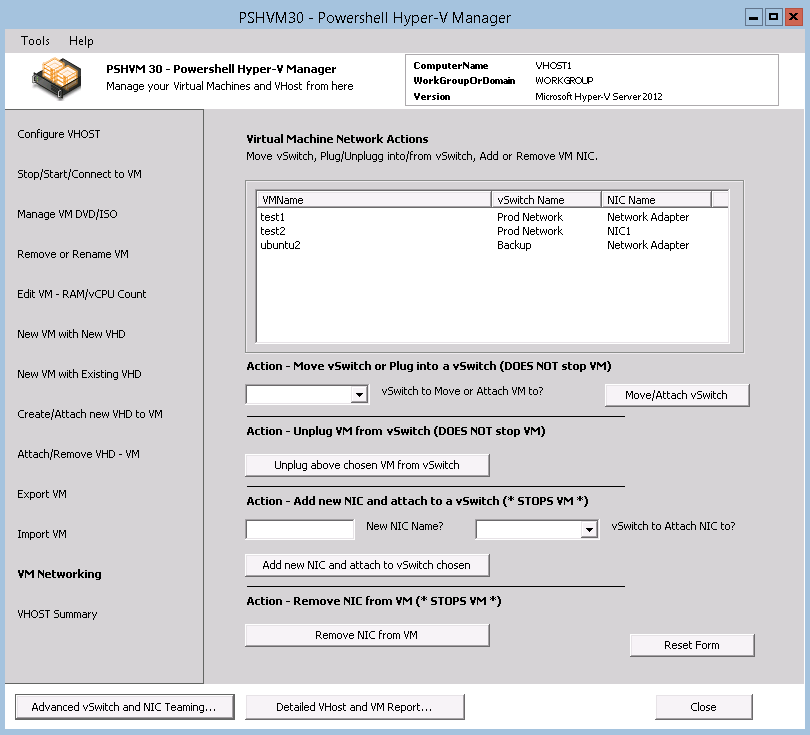This screenshot has width=810, height=735.
Task: Focus the New NIC Name input field
Action: click(x=300, y=529)
